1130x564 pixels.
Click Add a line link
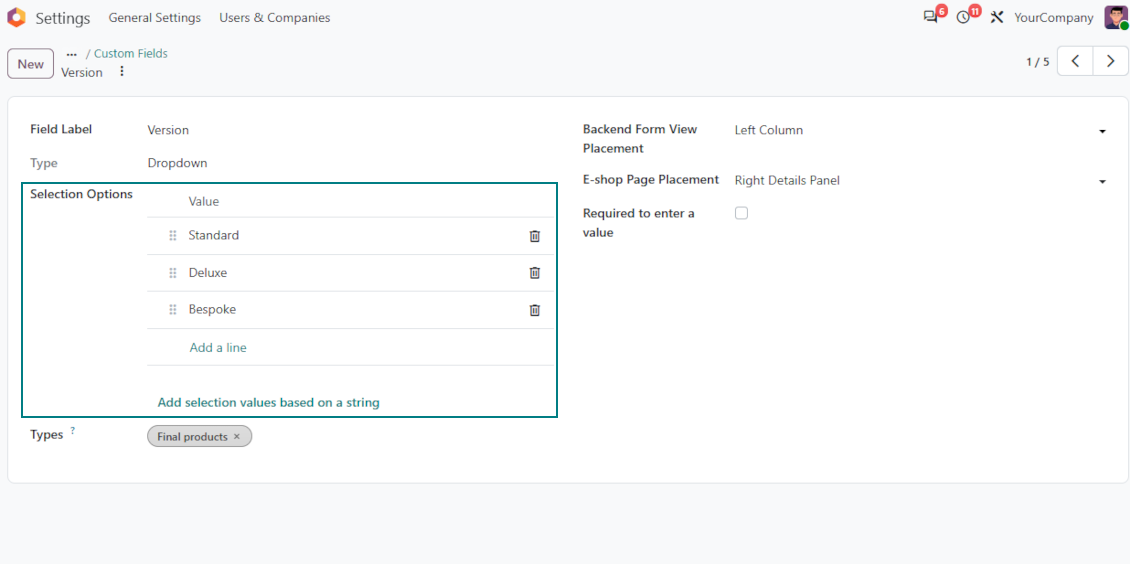218,347
